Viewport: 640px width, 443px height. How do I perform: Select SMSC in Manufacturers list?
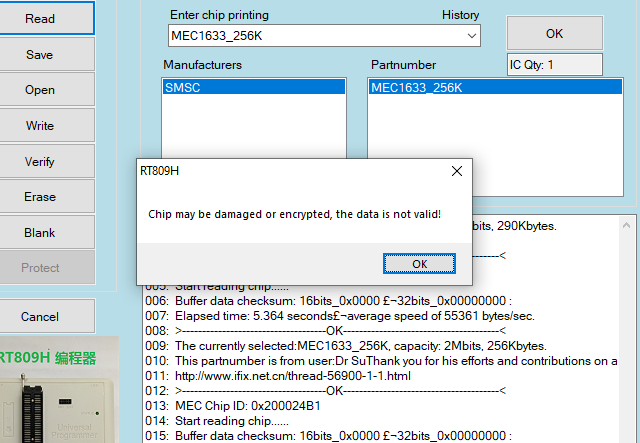click(x=254, y=87)
